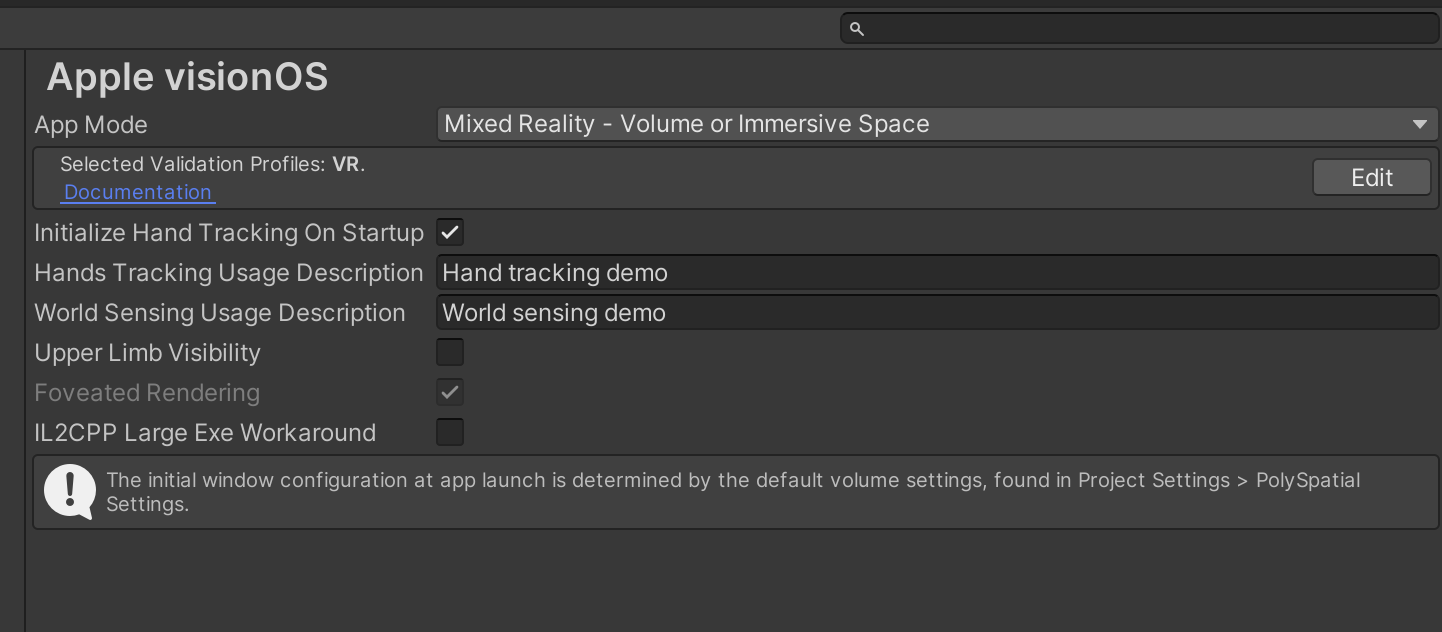Click the World Sensing Usage Description text field
Image resolution: width=1442 pixels, height=632 pixels.
point(937,313)
